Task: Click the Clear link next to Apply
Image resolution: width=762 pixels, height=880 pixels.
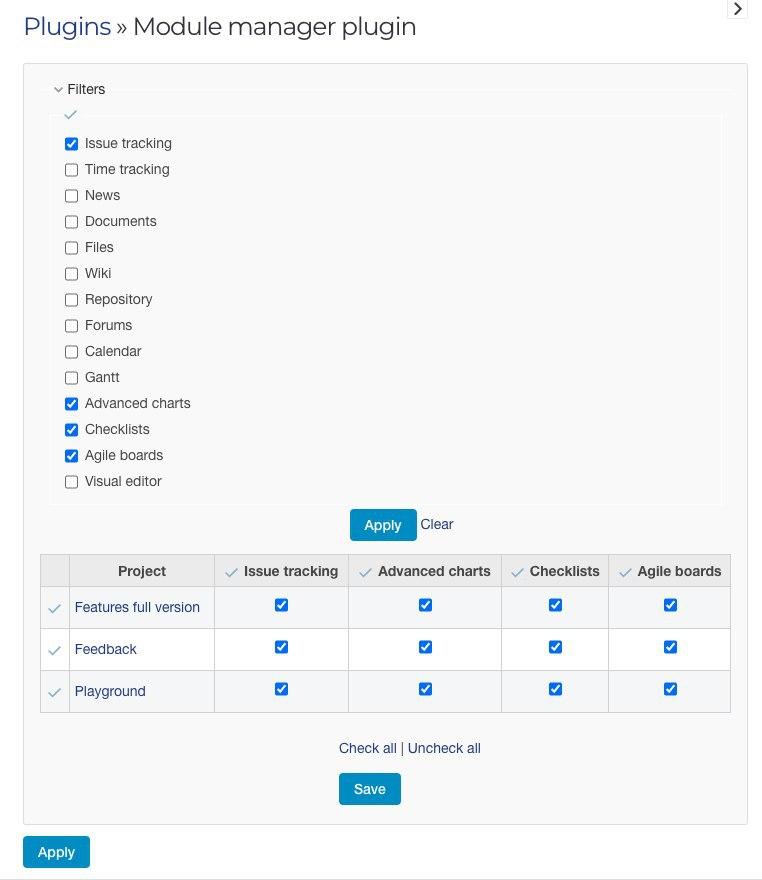Action: 437,524
